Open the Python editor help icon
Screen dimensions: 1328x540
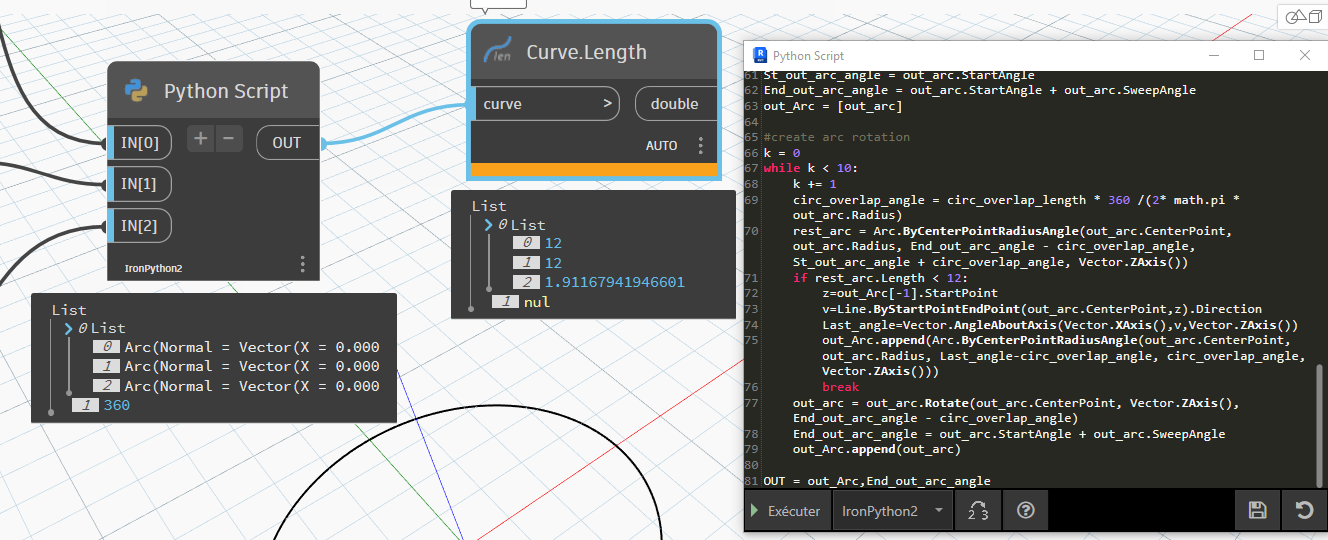[x=1025, y=511]
